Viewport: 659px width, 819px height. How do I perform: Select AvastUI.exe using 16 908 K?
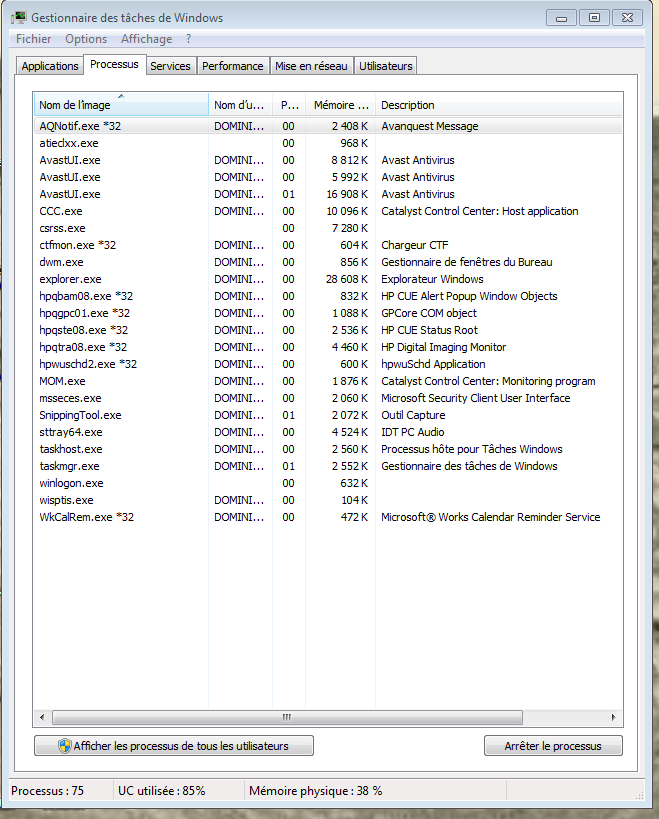point(328,194)
